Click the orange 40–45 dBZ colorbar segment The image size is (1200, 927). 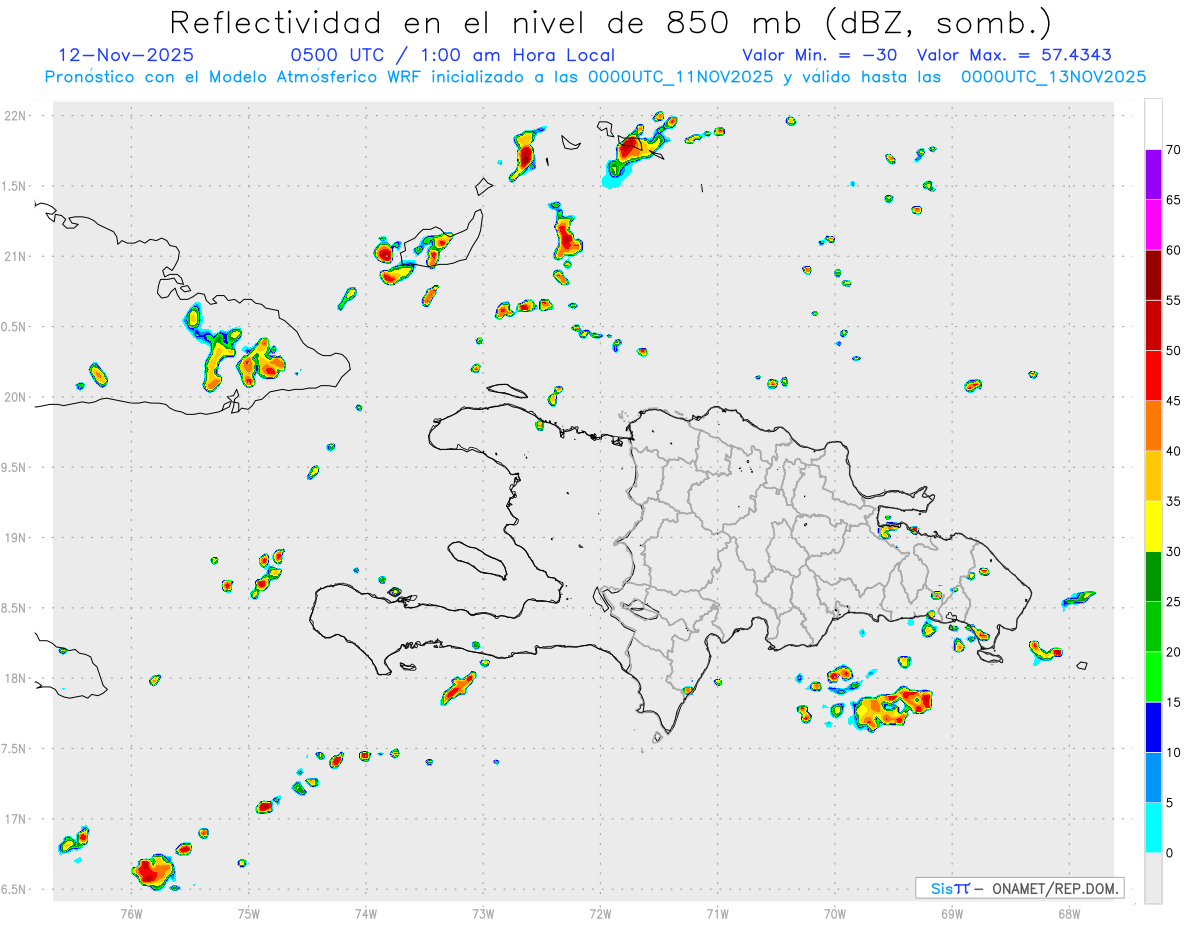point(1153,426)
